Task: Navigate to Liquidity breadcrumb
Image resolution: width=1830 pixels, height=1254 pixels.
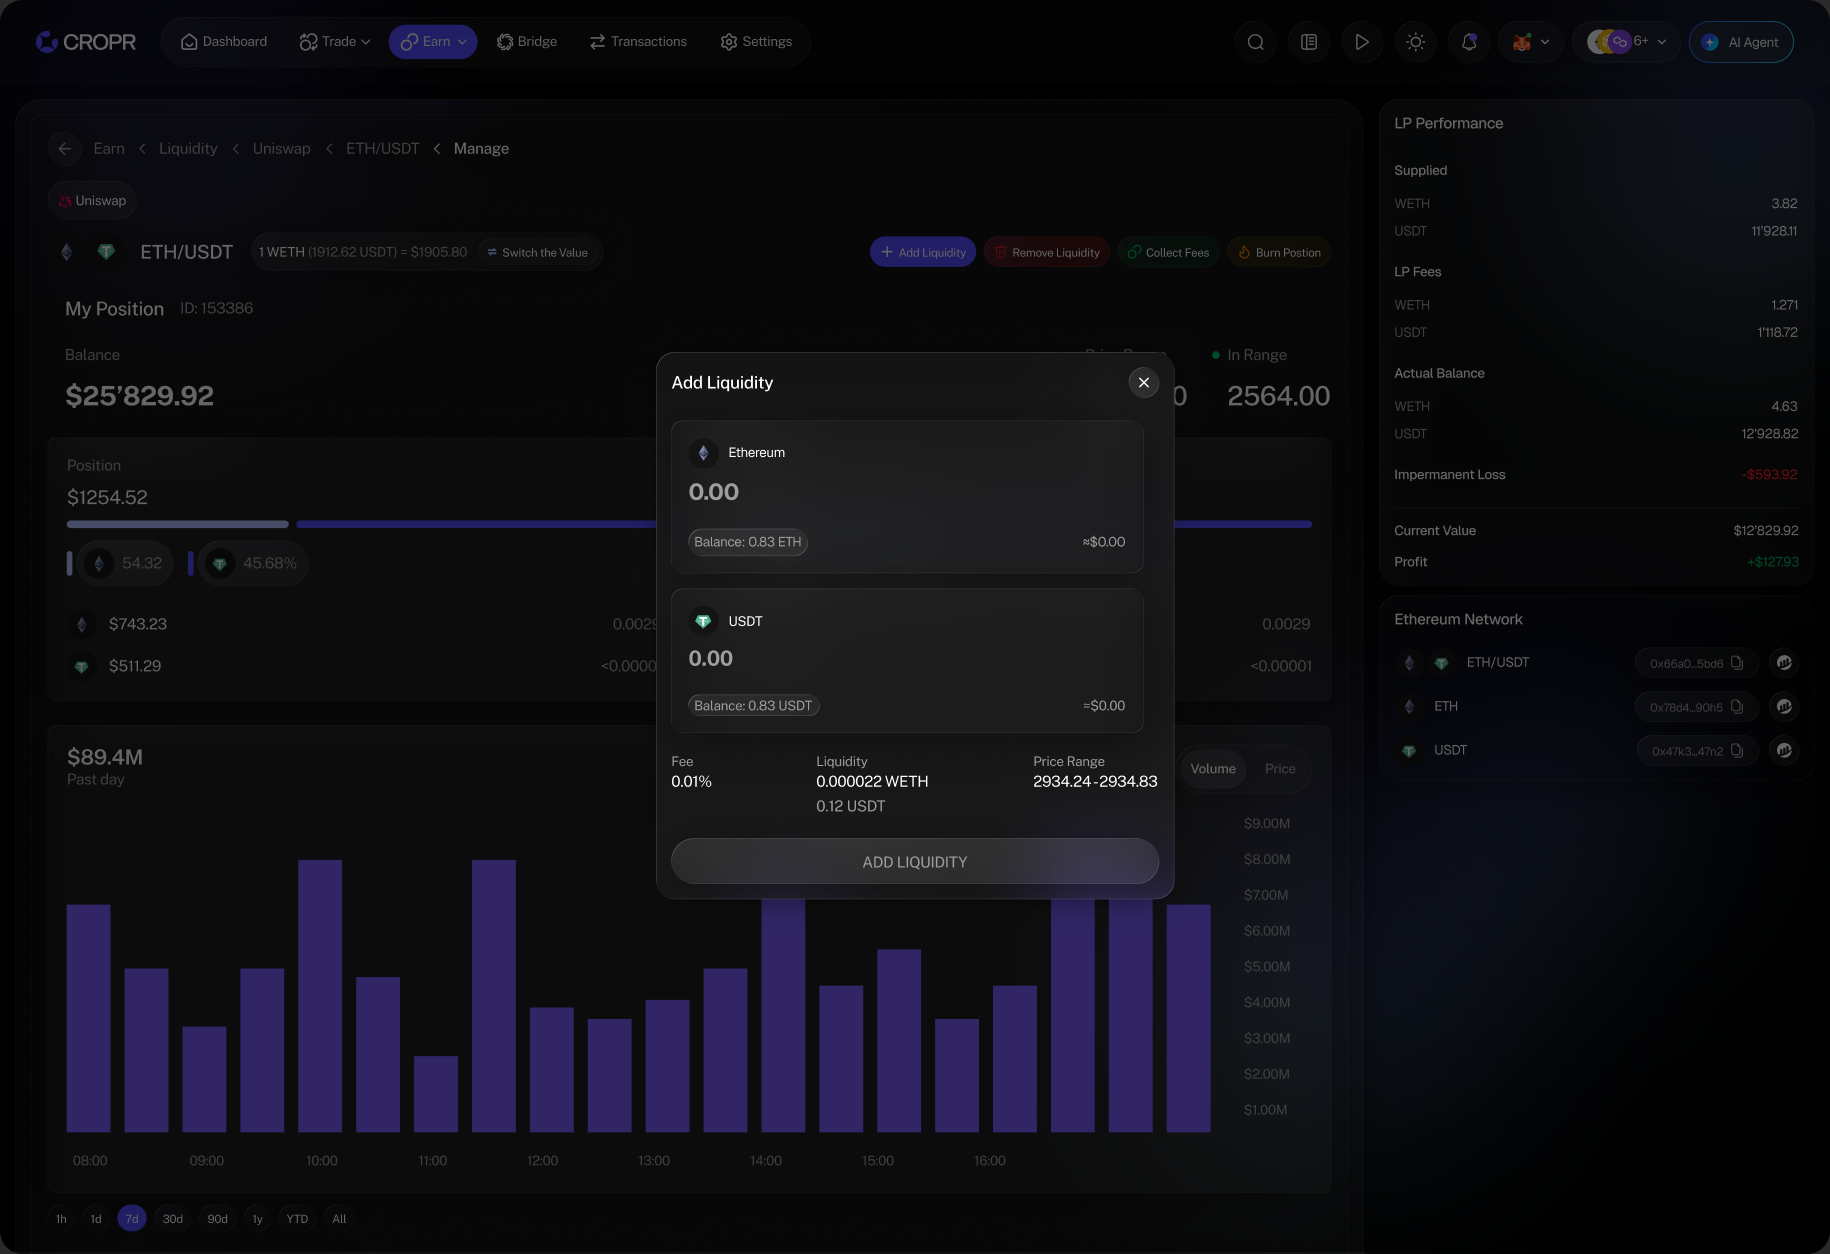Action: click(x=188, y=149)
